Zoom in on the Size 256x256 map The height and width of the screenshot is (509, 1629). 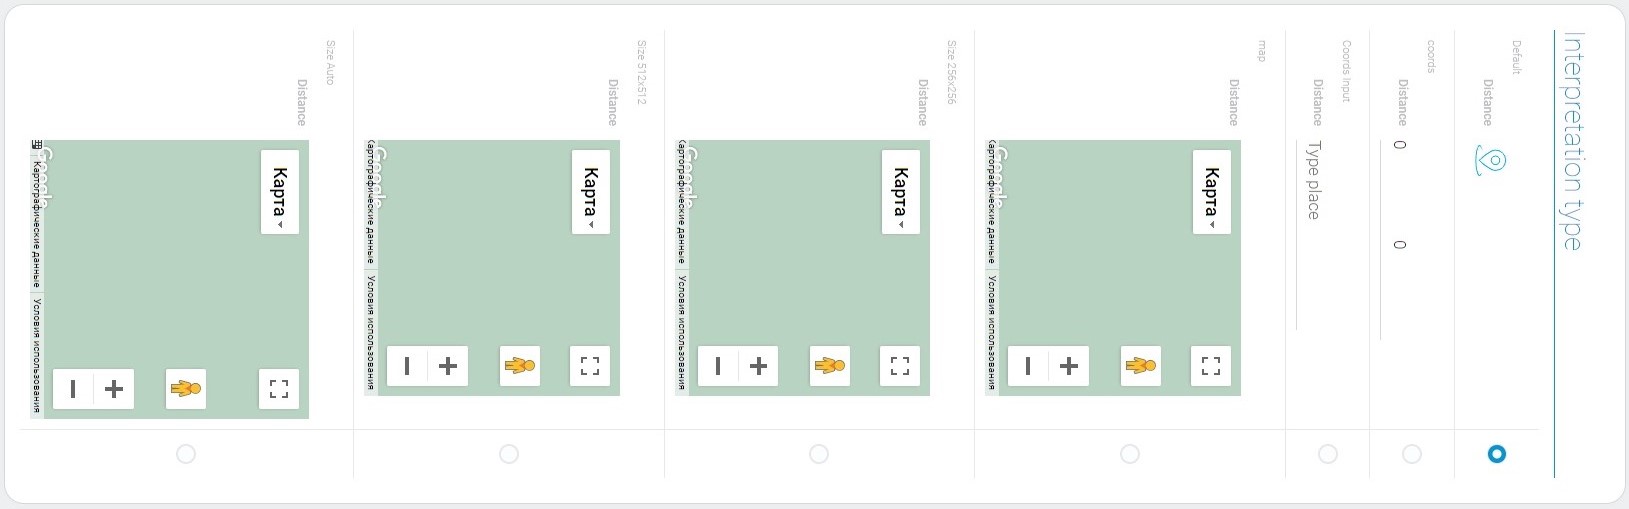pyautogui.click(x=759, y=366)
